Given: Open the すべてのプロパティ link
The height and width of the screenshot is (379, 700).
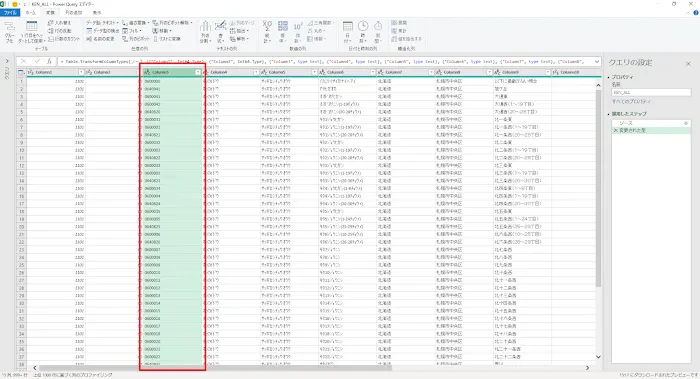Looking at the screenshot, I should [631, 101].
